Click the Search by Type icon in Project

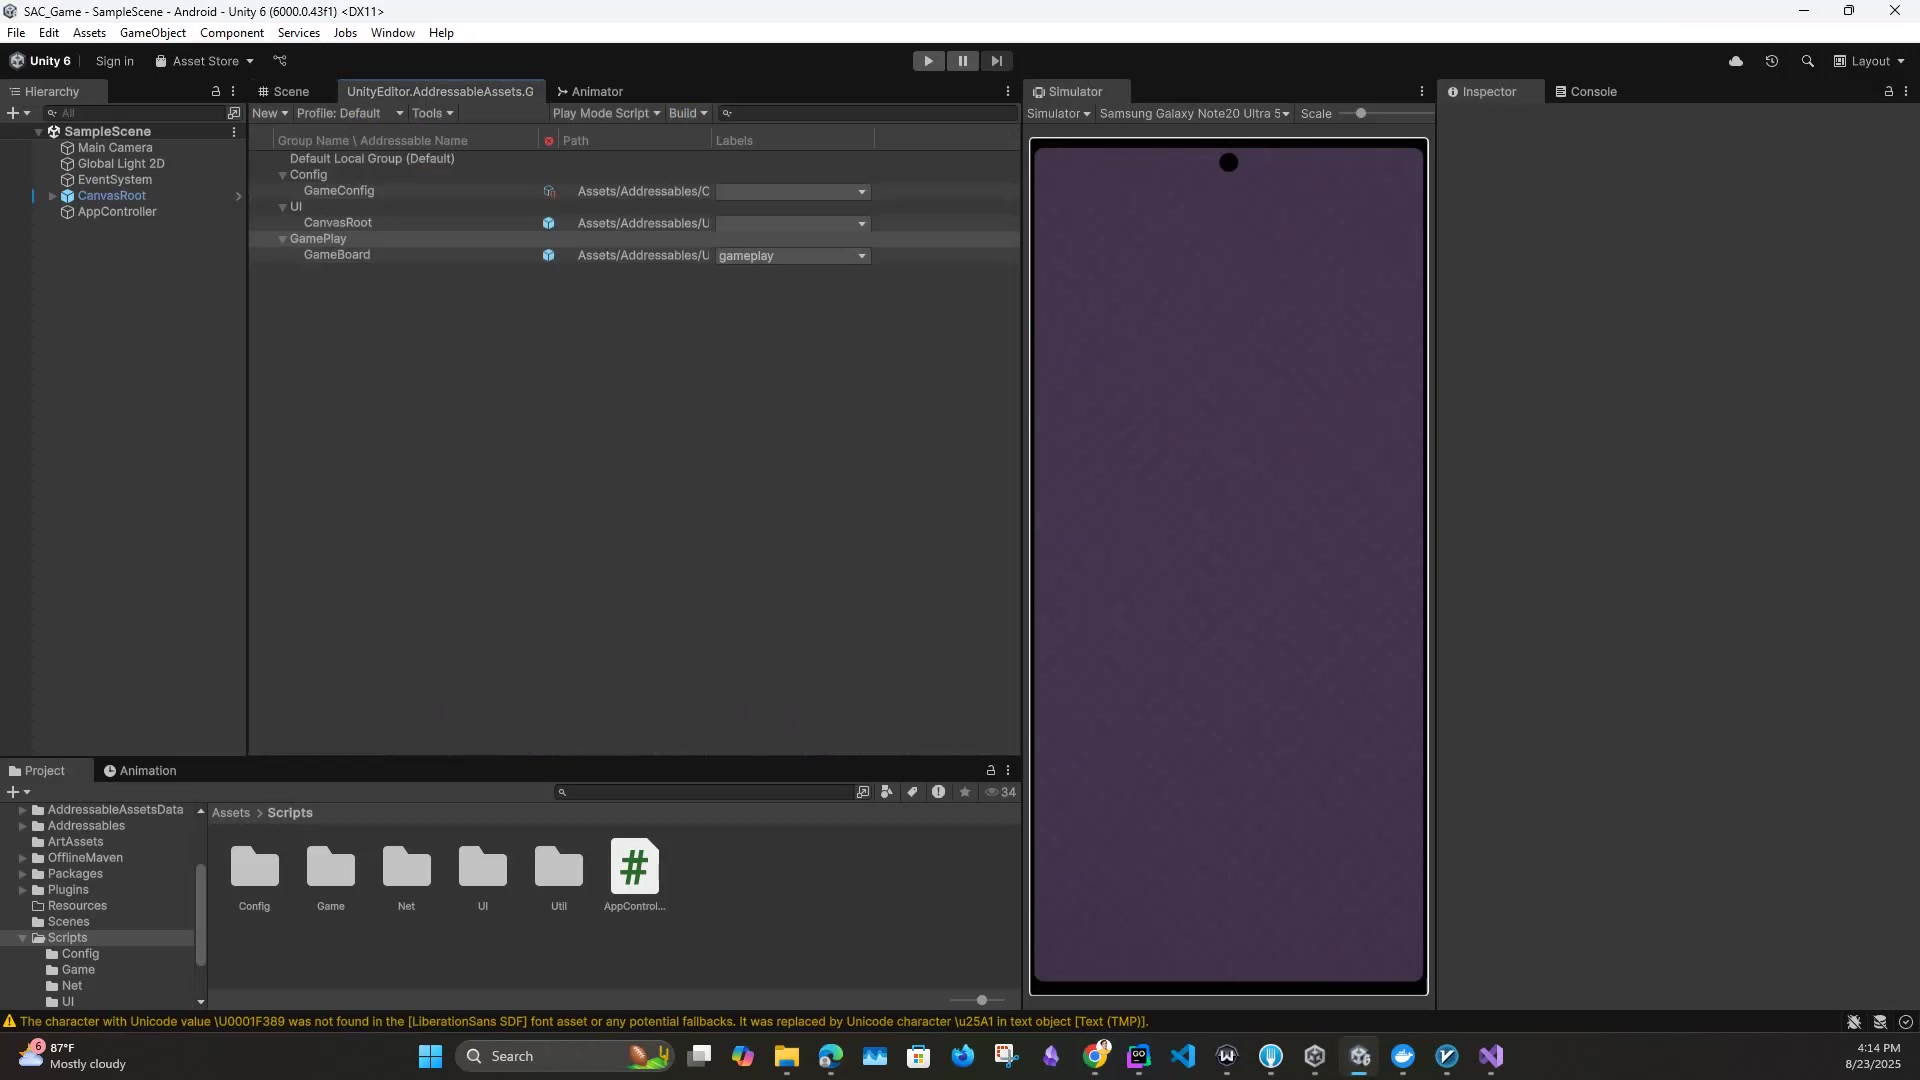[x=887, y=792]
